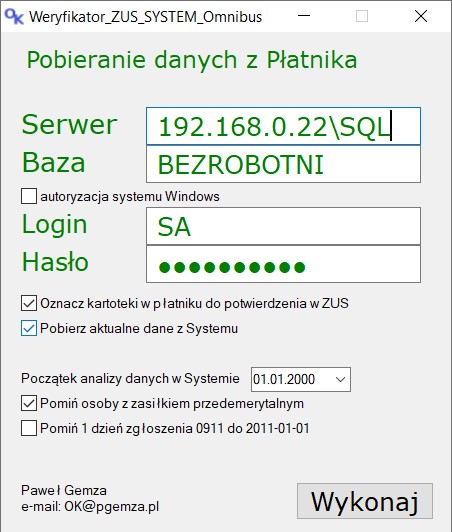The image size is (452, 532).
Task: Click the OK application icon in title bar
Action: tap(14, 16)
